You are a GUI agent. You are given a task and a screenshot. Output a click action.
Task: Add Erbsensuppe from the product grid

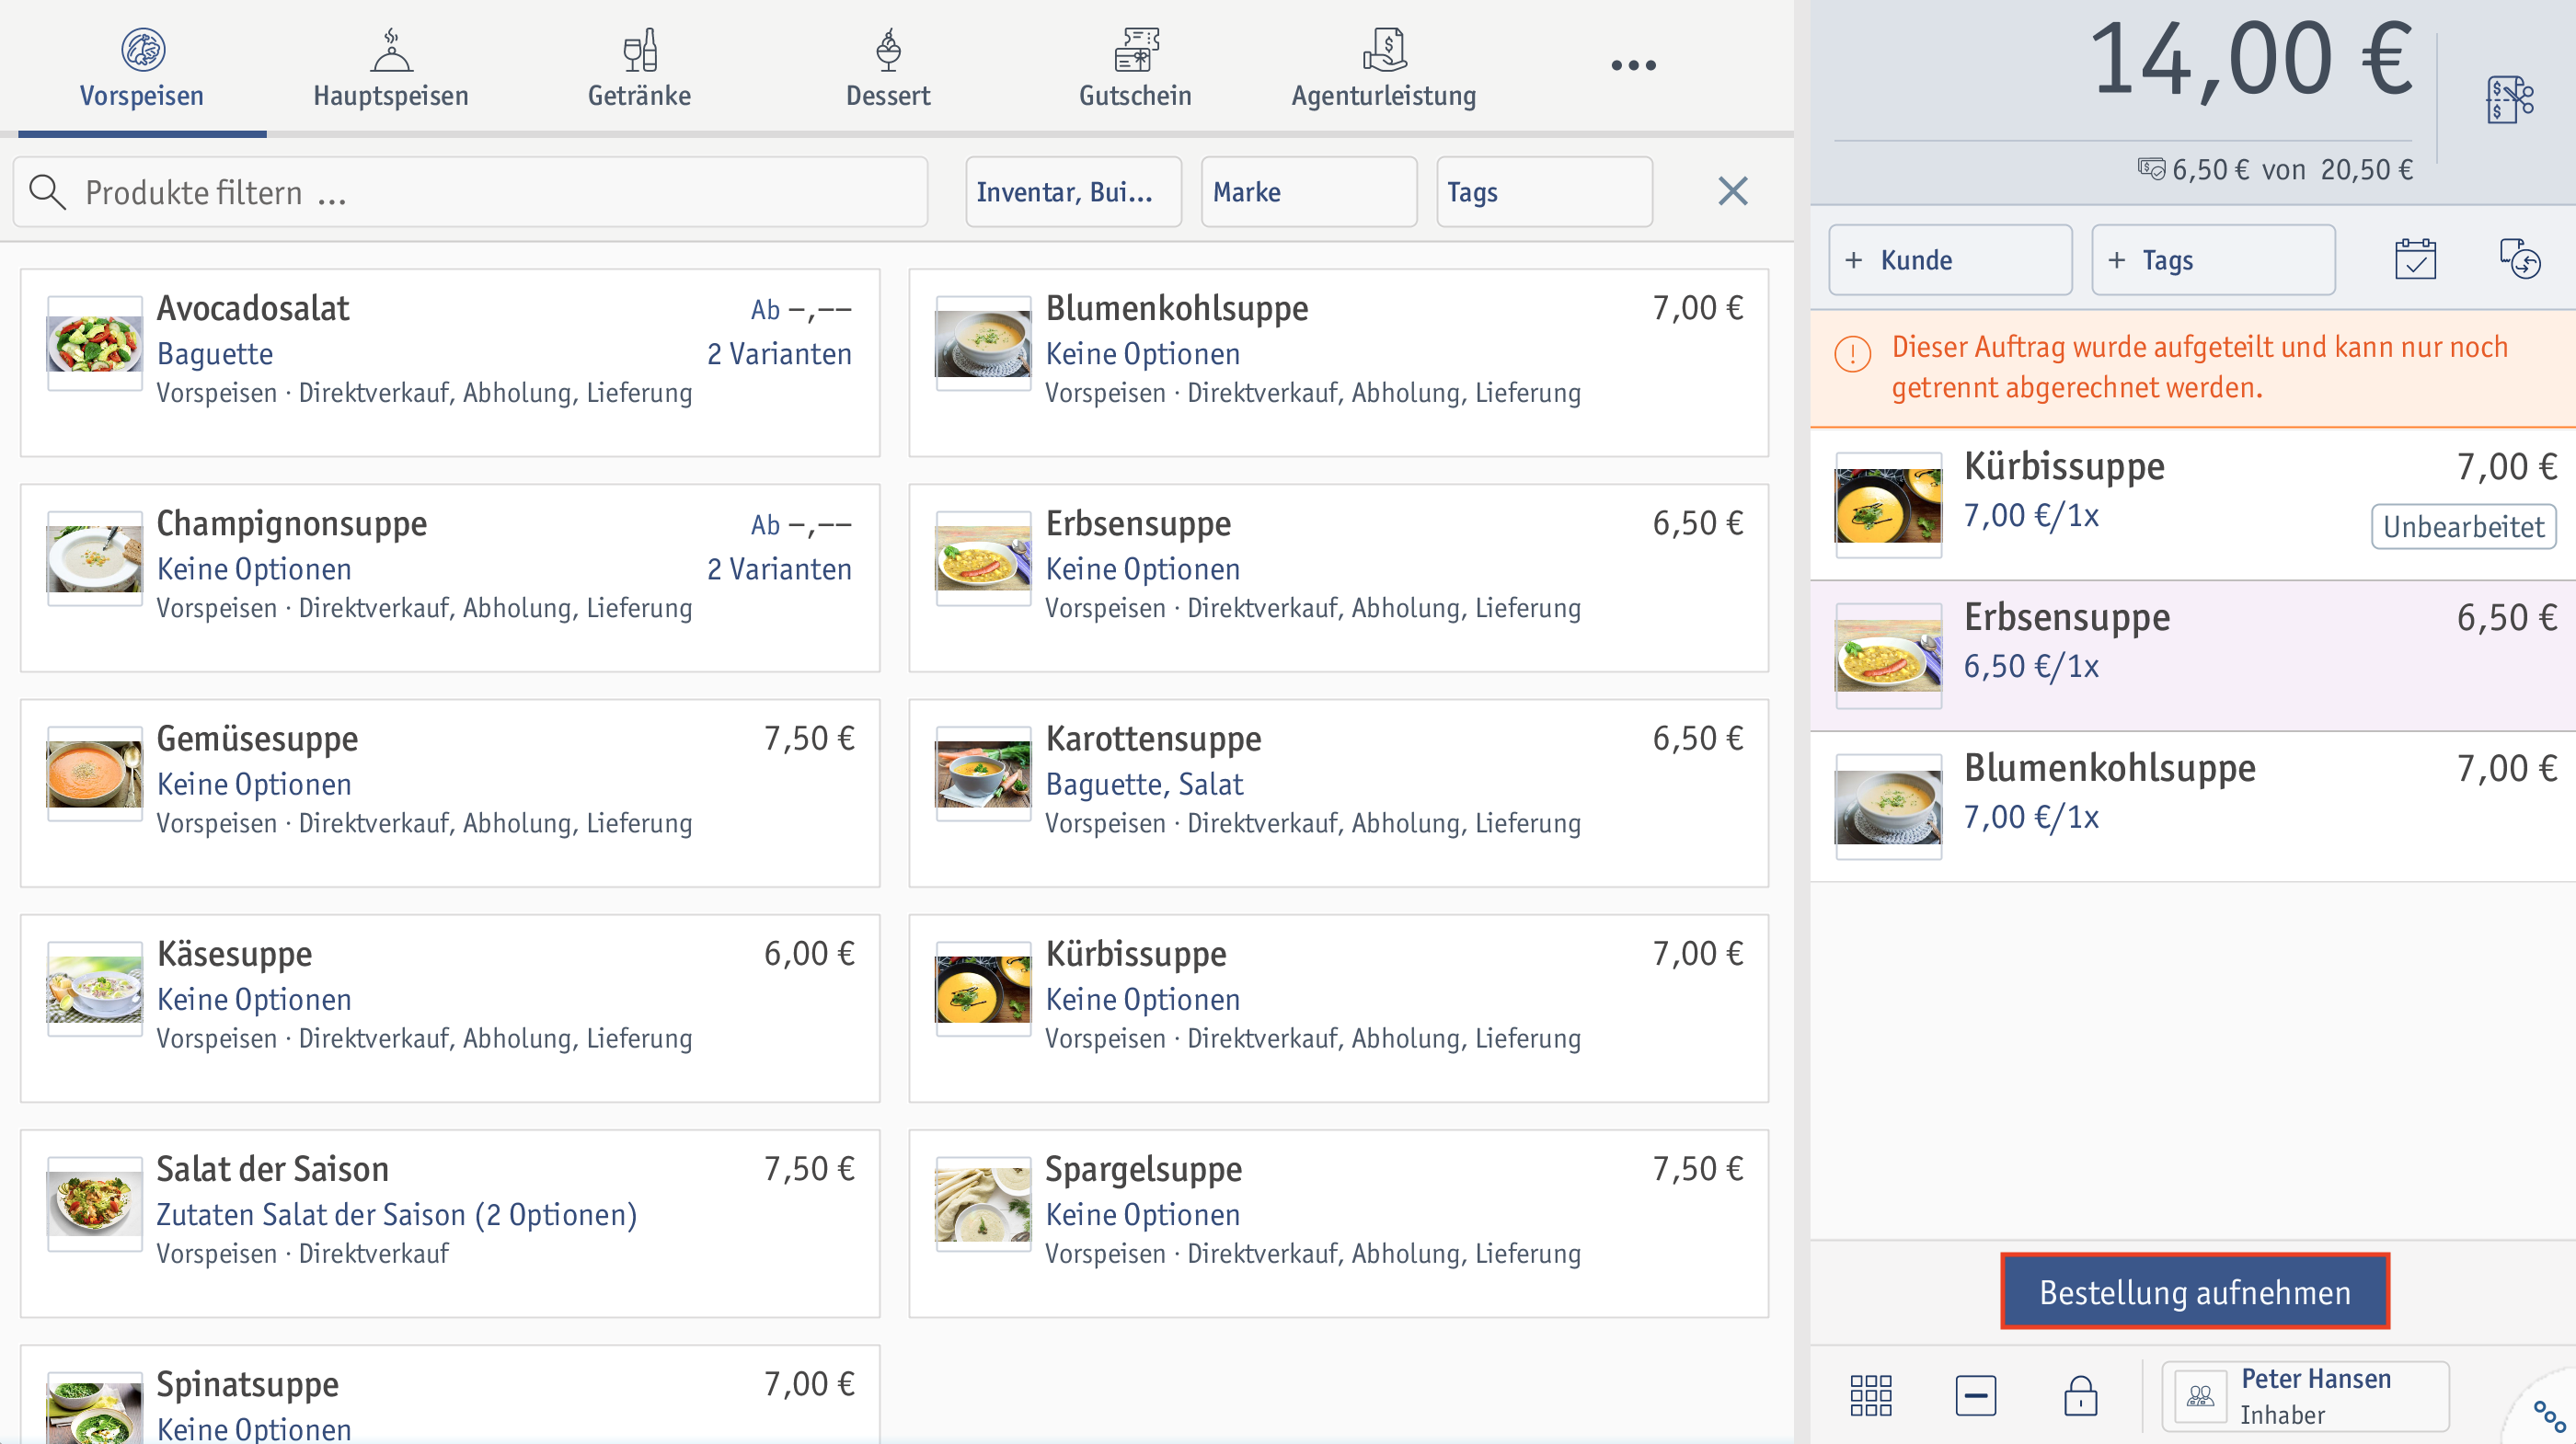[x=1338, y=578]
